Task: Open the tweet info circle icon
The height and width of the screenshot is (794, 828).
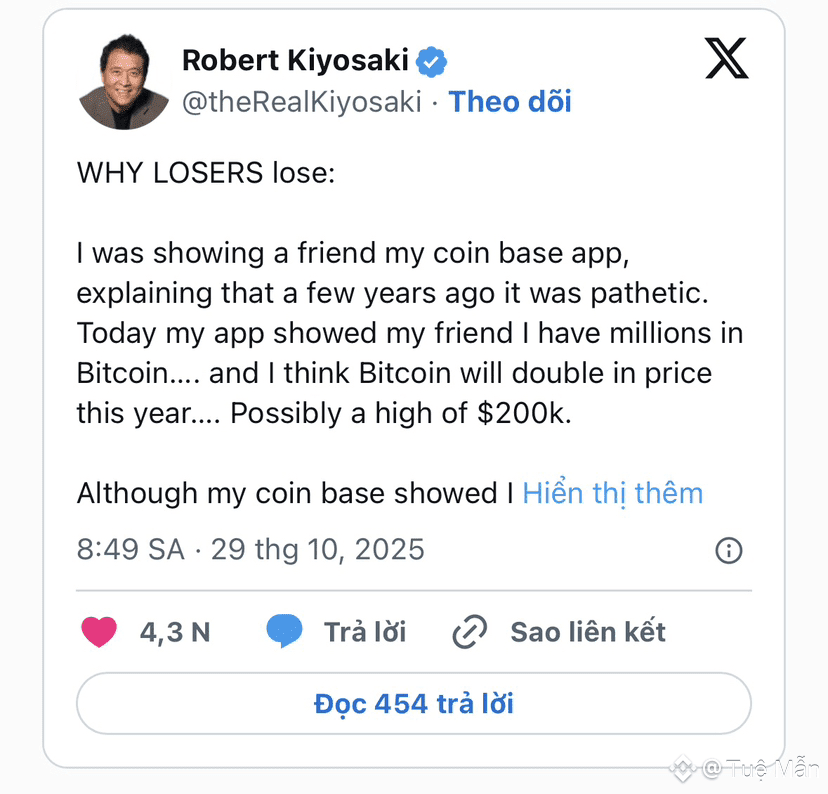Action: click(x=729, y=550)
